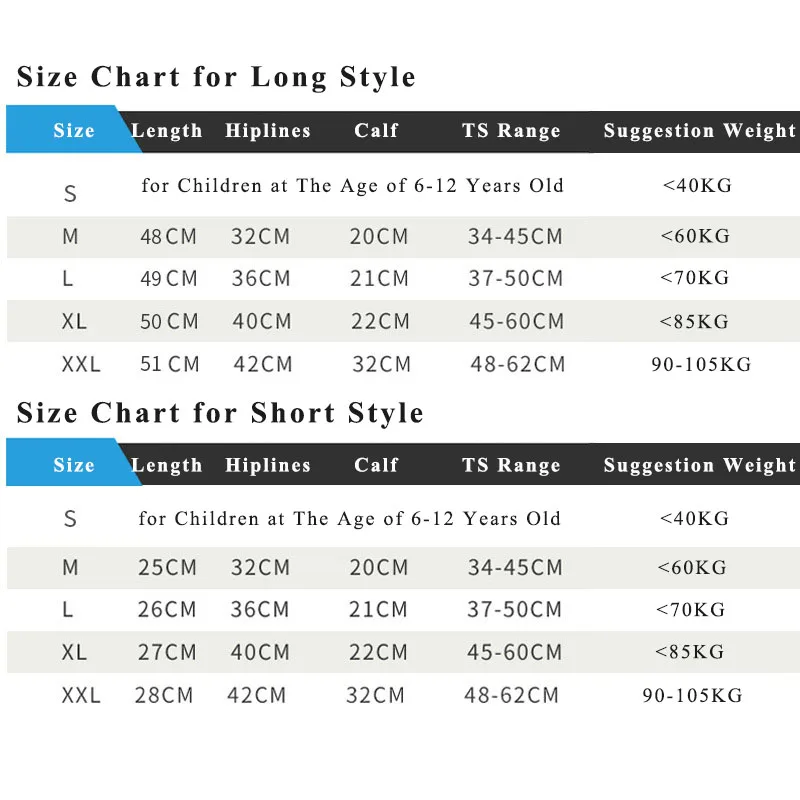Select the 49CM length cell for size L
Viewport: 800px width, 800px height.
[x=169, y=279]
